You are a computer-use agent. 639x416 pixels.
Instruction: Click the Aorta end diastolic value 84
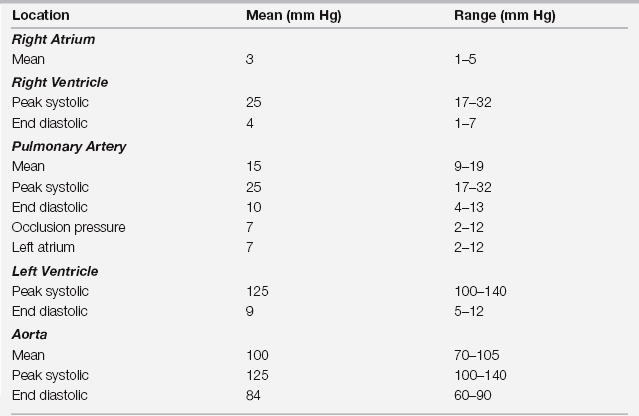point(253,396)
